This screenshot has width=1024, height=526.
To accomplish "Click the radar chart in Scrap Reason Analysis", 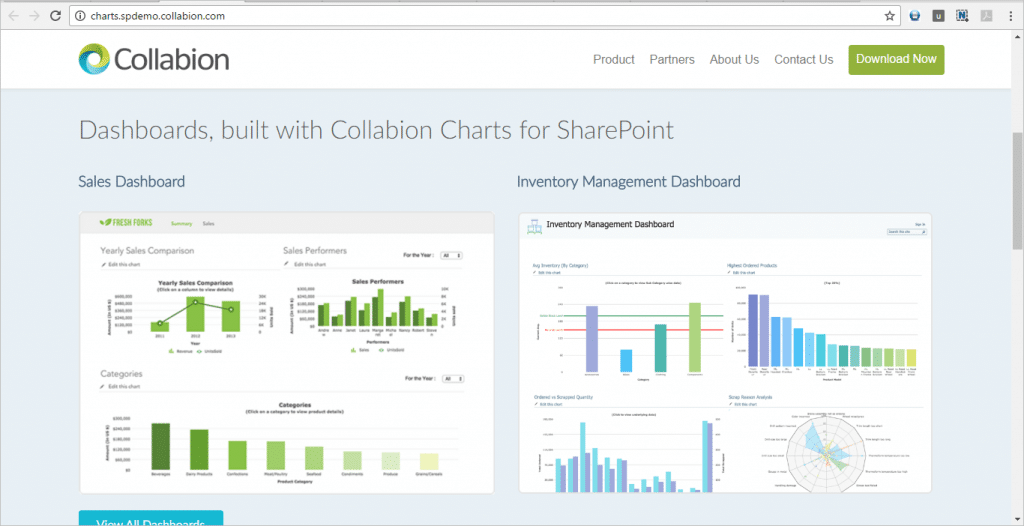I will point(825,451).
